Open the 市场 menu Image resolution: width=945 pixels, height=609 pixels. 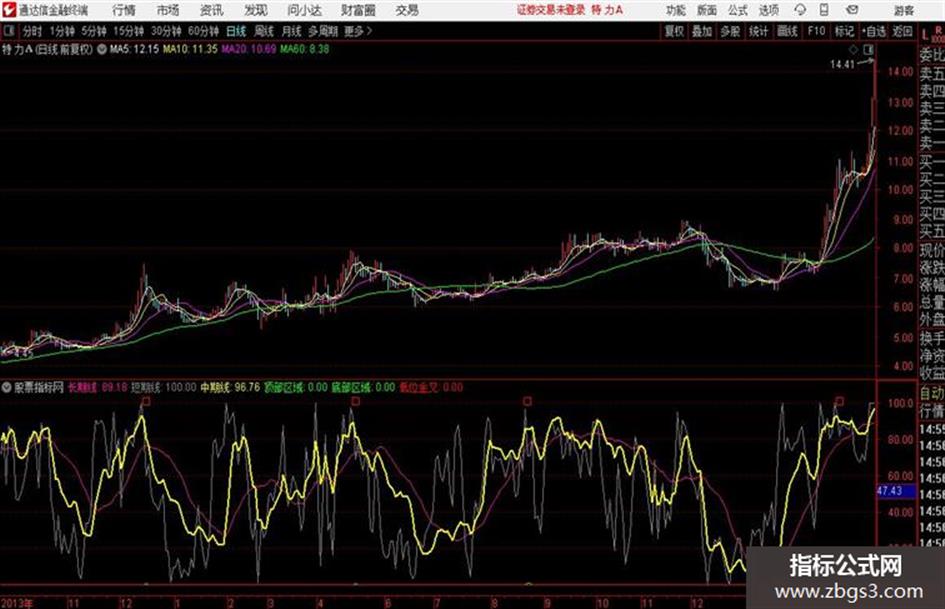pyautogui.click(x=168, y=10)
